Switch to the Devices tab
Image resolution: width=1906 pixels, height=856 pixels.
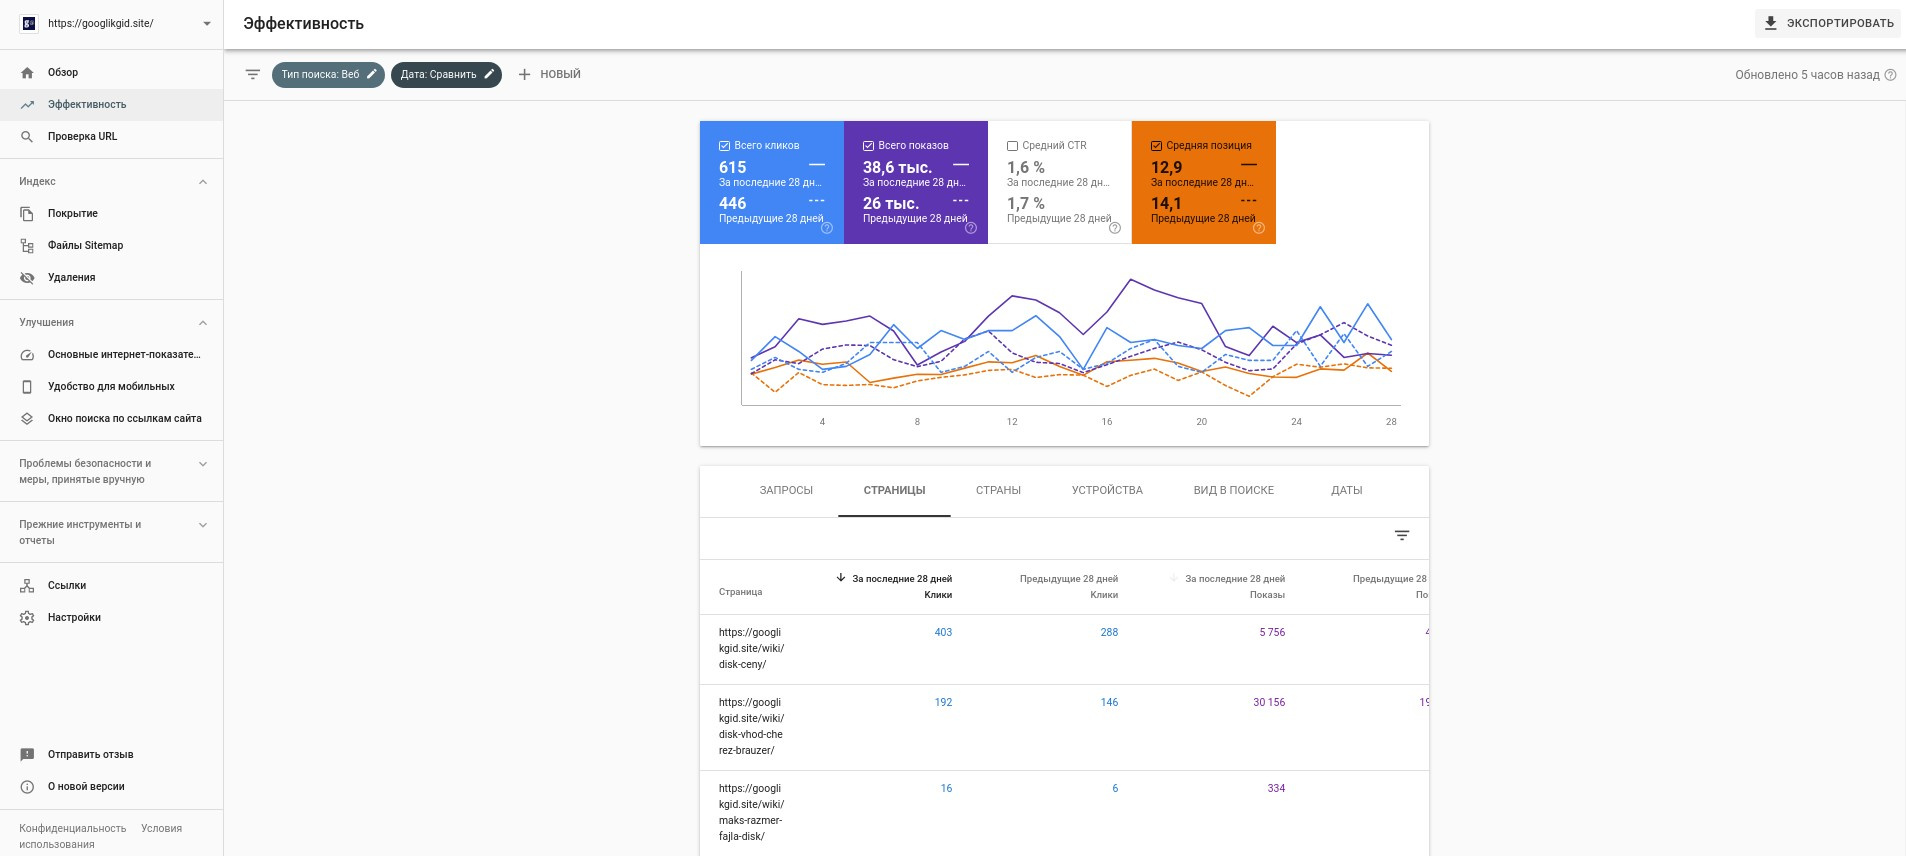1106,491
